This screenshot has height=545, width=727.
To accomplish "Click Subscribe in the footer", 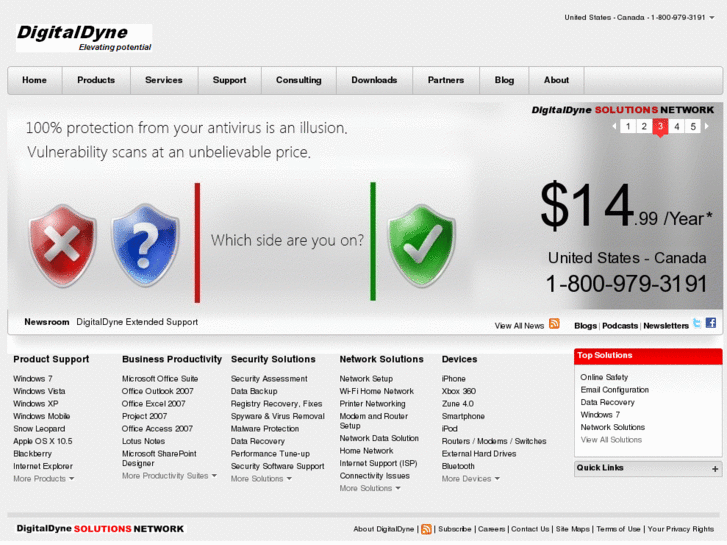I will [x=454, y=529].
